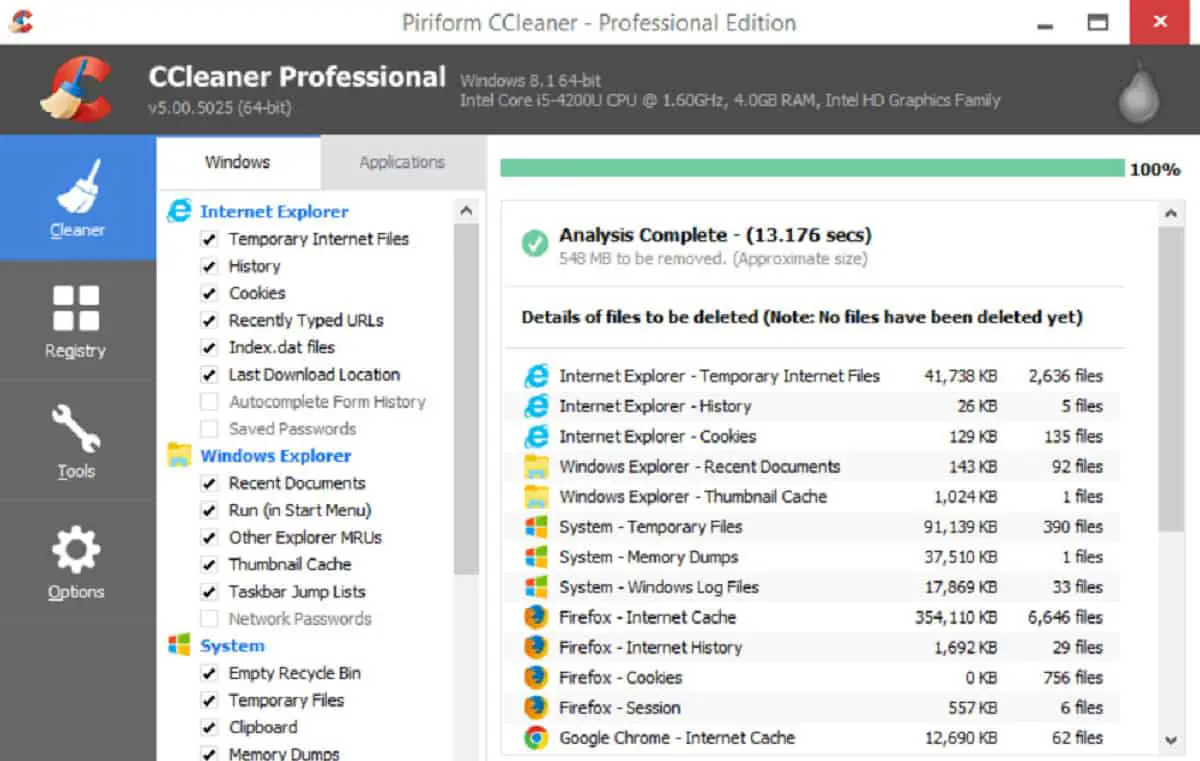Select the Internet Explorer category heading
This screenshot has width=1200, height=761.
coord(274,211)
